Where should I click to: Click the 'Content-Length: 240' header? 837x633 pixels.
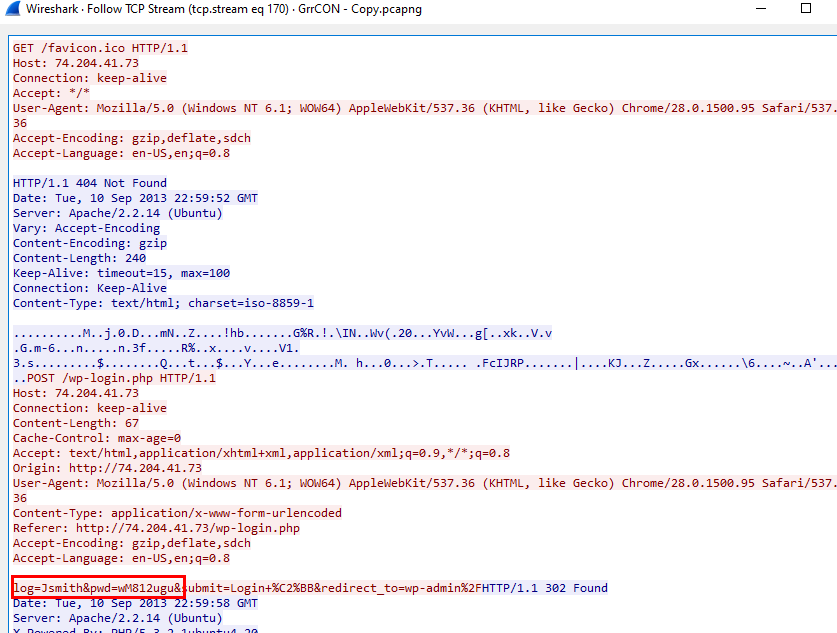point(80,258)
